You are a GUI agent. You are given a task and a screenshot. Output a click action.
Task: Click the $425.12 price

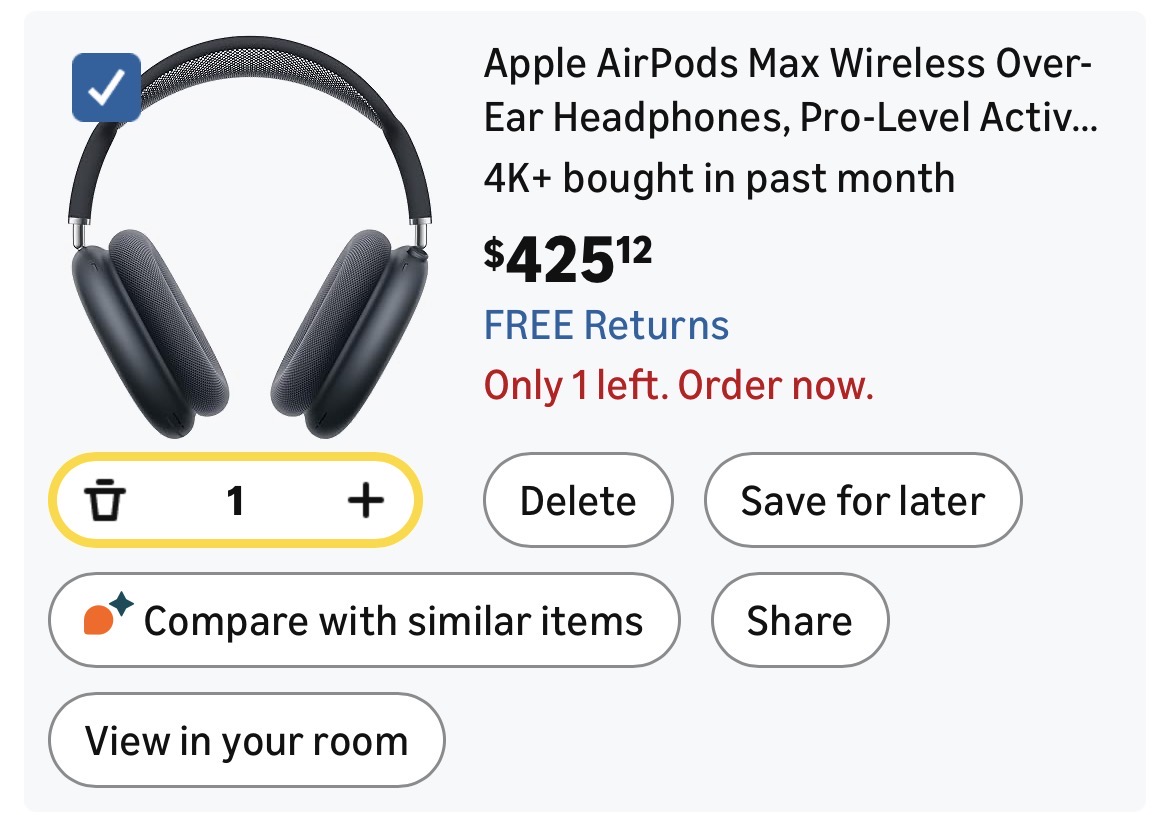coord(567,259)
